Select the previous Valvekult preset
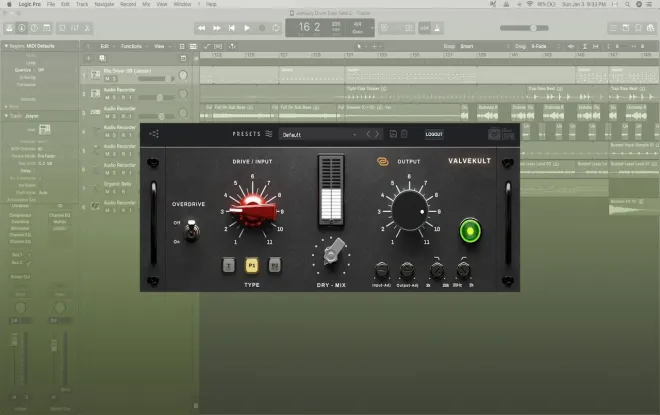This screenshot has height=415, width=660. [368, 134]
